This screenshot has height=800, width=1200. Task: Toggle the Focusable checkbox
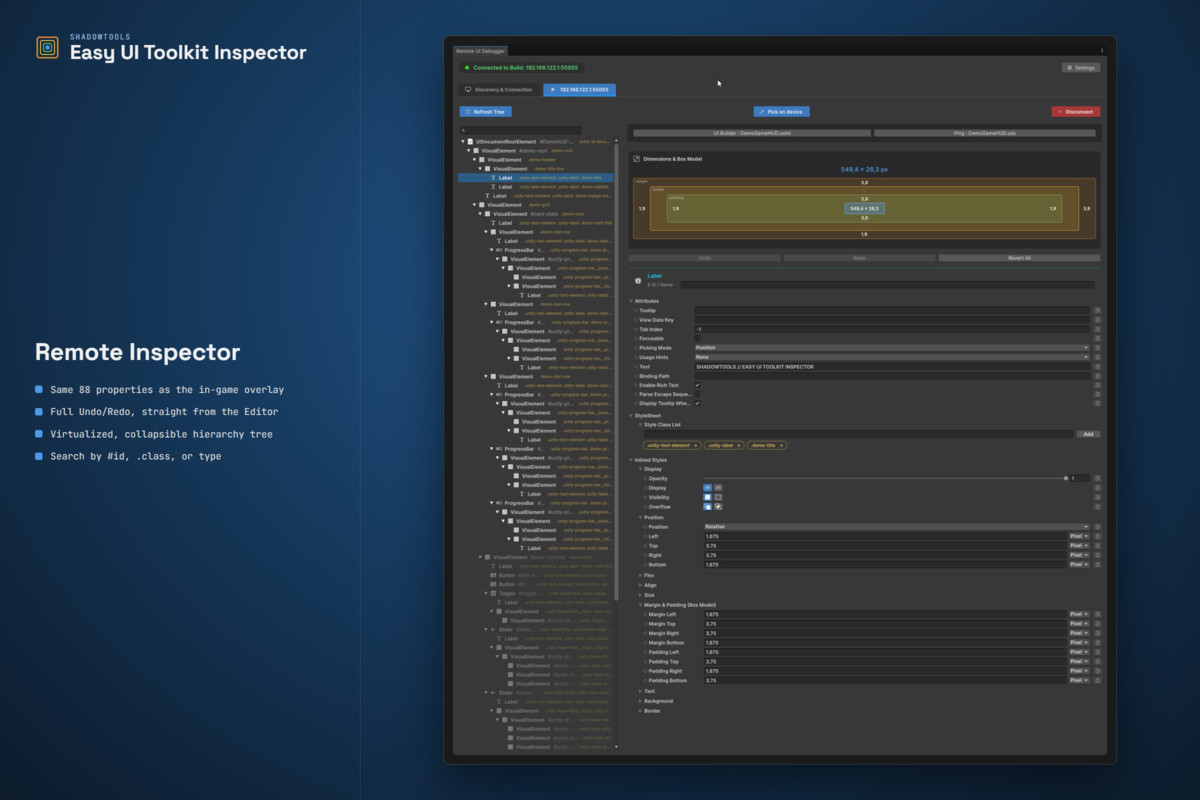[x=698, y=338]
